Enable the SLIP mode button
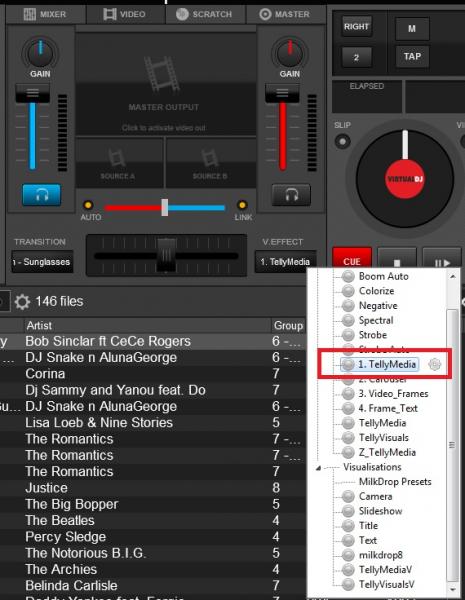Viewport: 465px width, 600px height. (342, 142)
